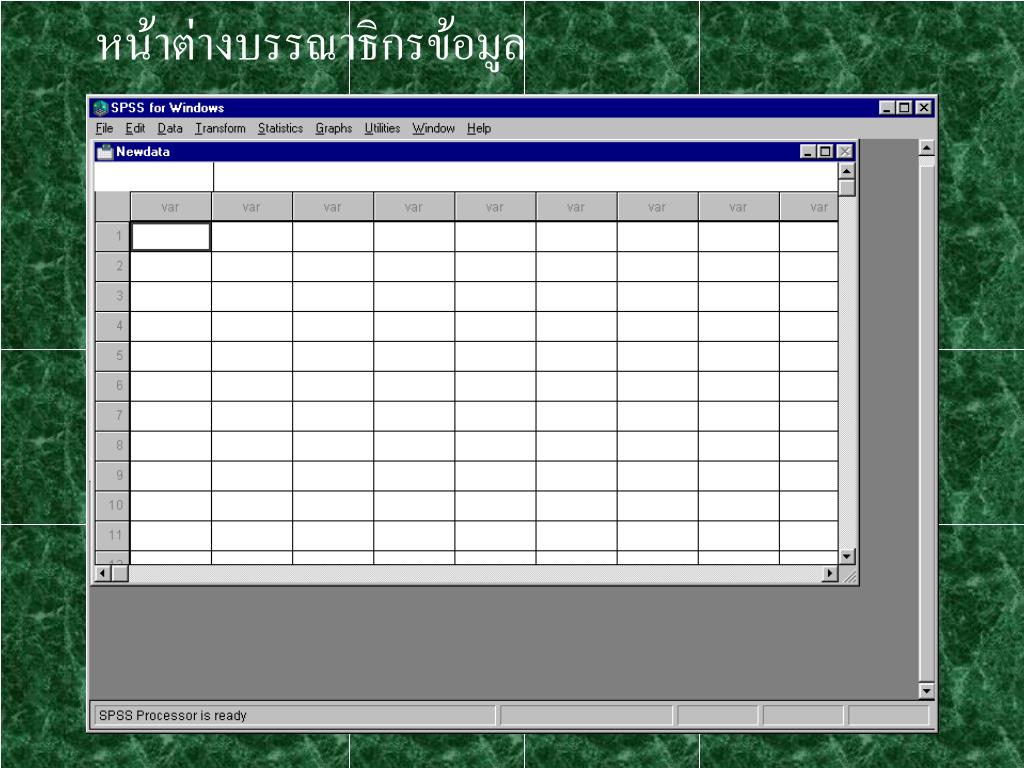Click the SPSS for Windows title bar
The image size is (1024, 768).
point(511,108)
